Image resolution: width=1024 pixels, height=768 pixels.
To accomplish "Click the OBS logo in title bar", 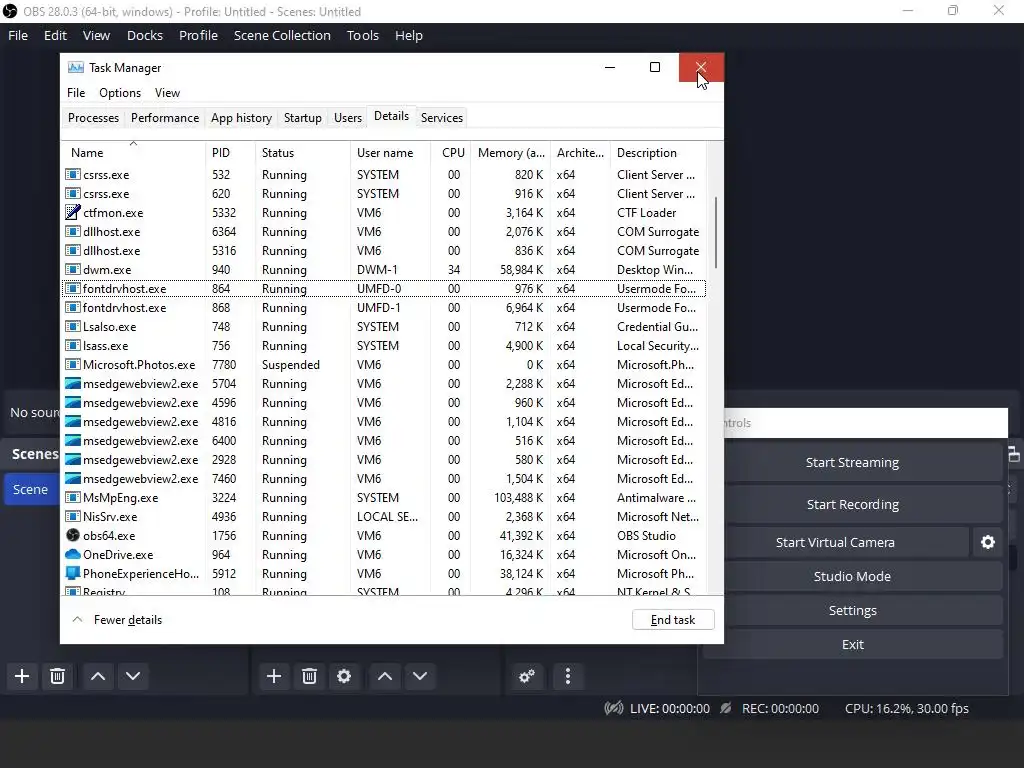I will pos(10,11).
